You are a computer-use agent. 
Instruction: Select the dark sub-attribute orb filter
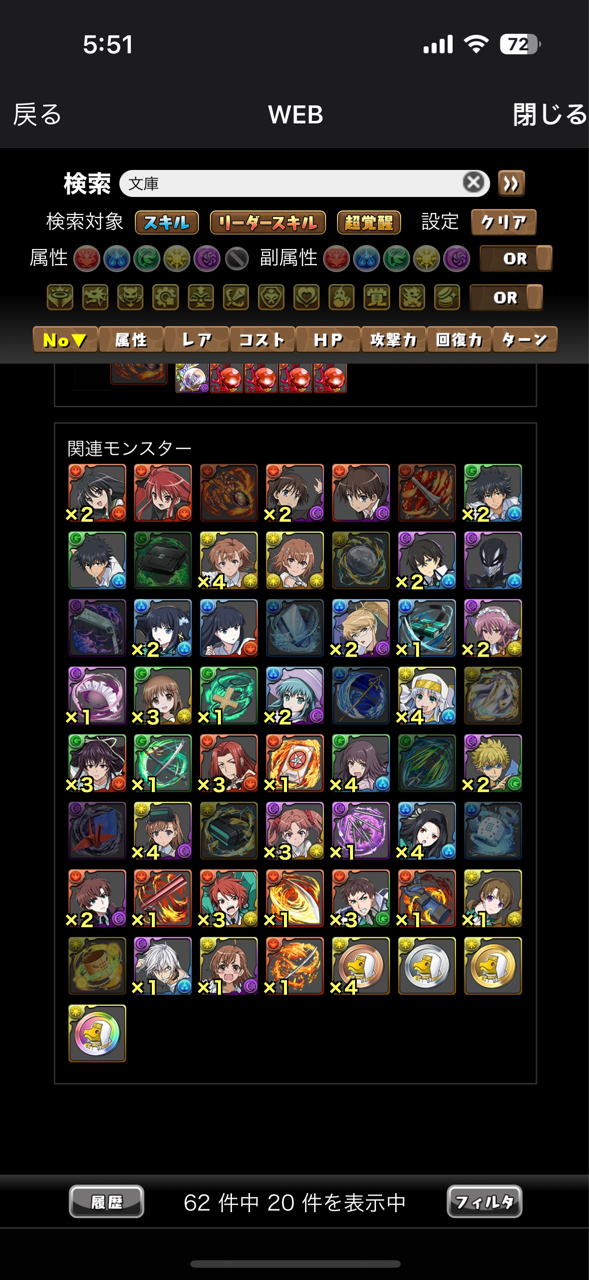point(456,258)
